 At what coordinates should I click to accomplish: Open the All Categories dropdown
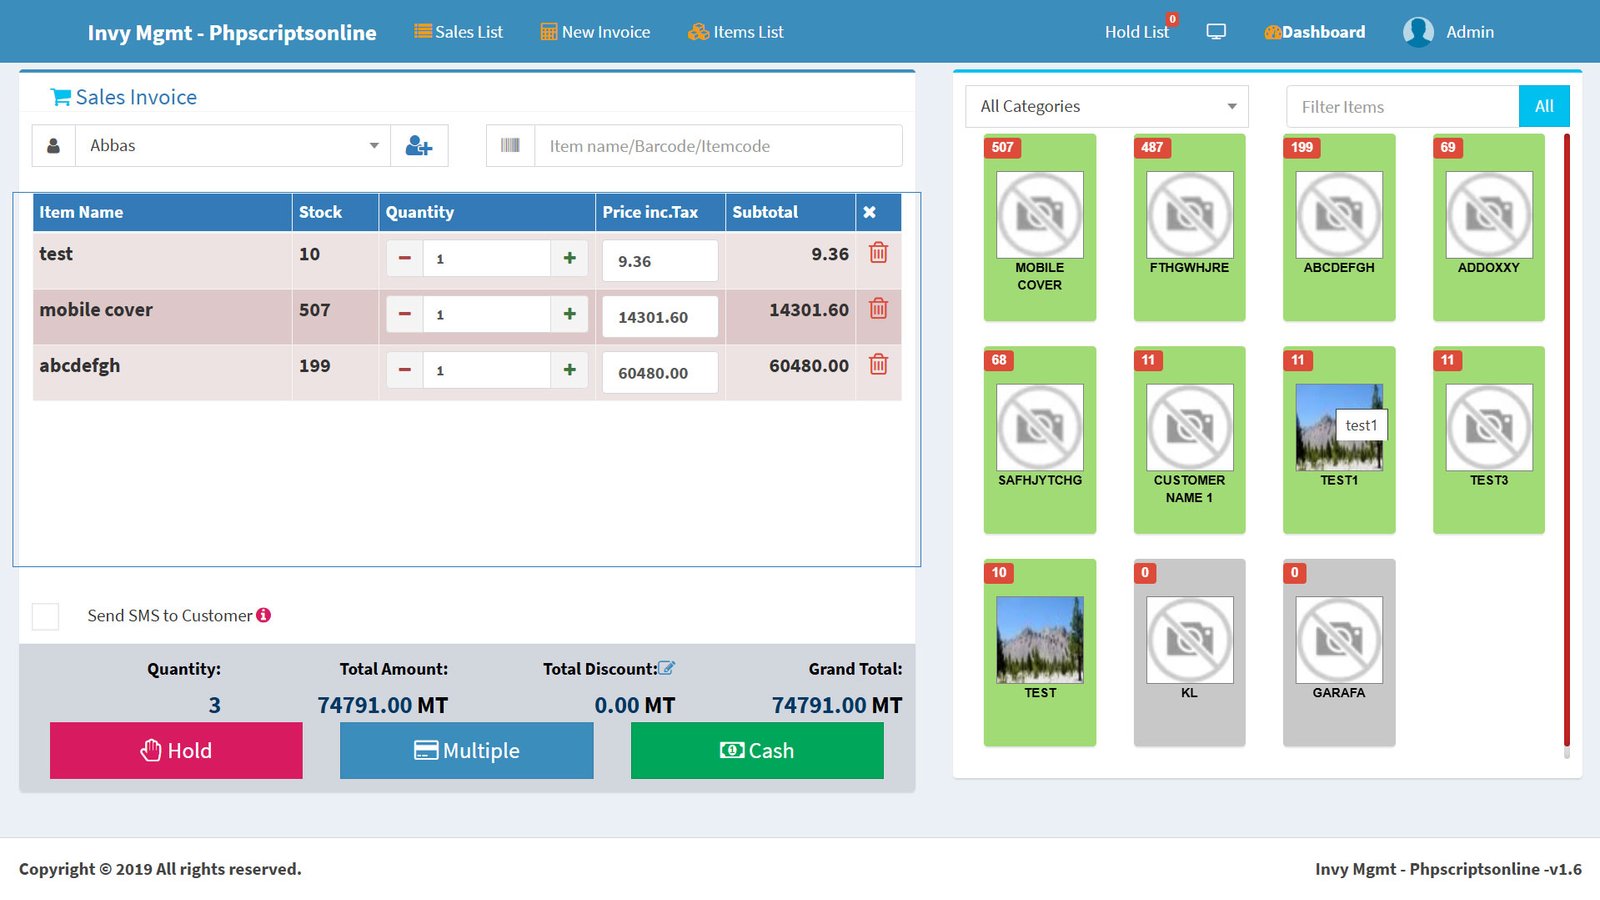(x=1107, y=106)
